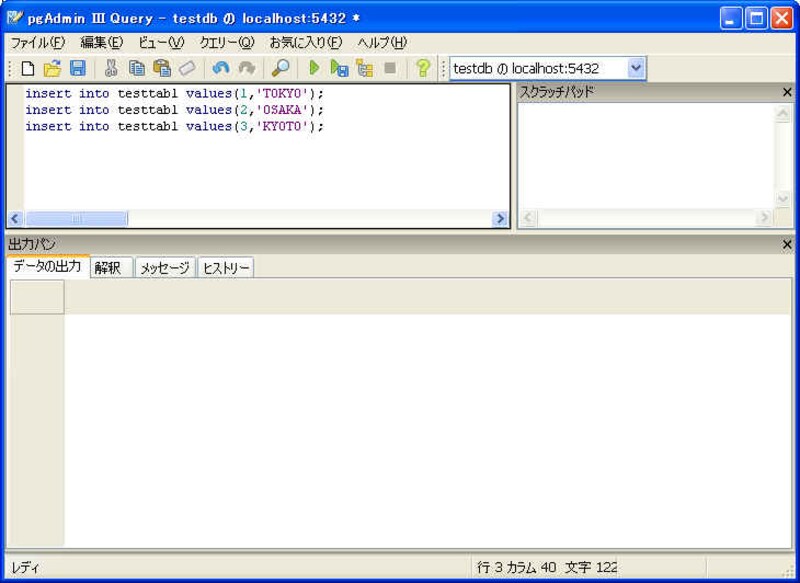Switch to the ヒストリー tab
800x583 pixels.
226,268
